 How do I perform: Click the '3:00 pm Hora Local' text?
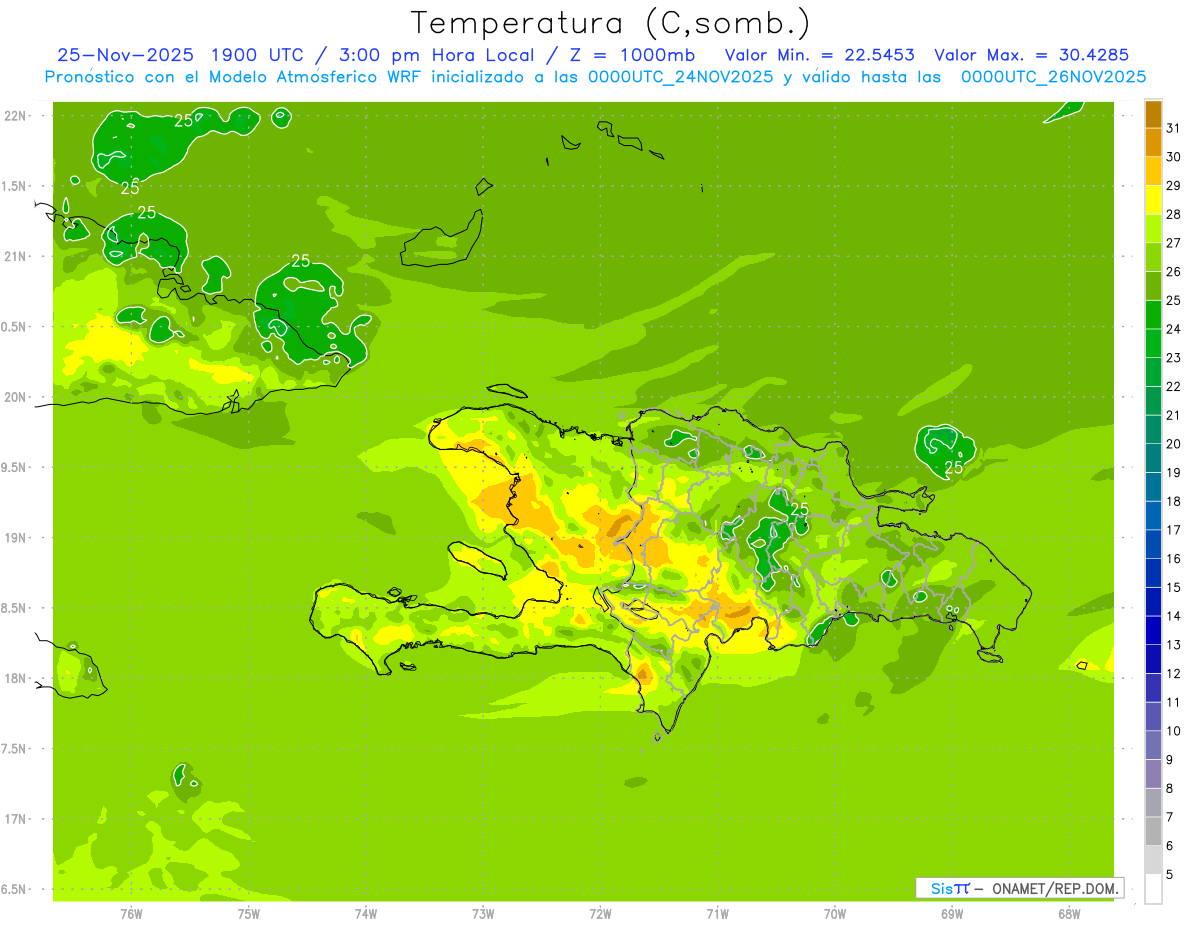click(437, 55)
